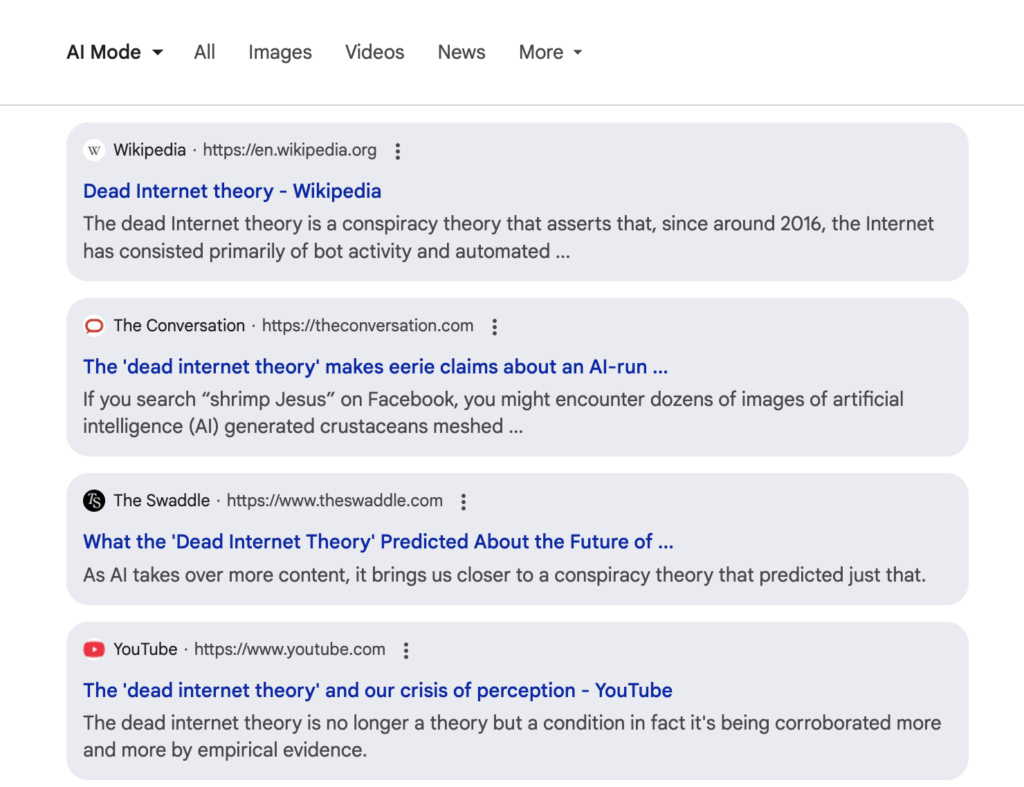Open three-dot options for YouTube result
Screen dimensions: 1024x787
406,650
